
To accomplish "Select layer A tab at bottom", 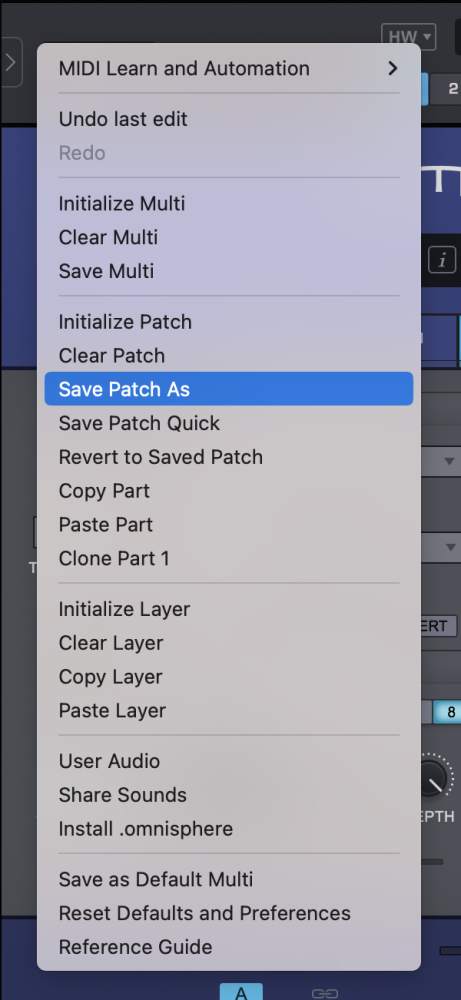I will [x=241, y=992].
